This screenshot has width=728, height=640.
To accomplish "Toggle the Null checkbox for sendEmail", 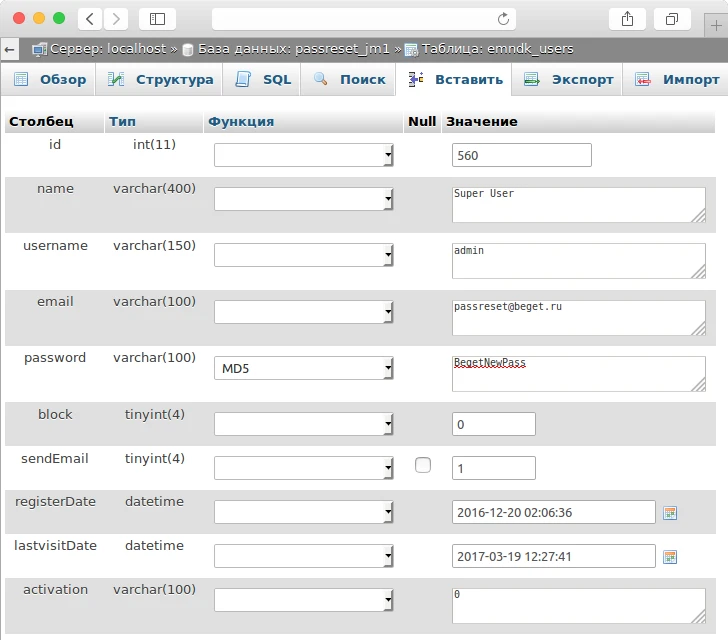I will pos(423,465).
